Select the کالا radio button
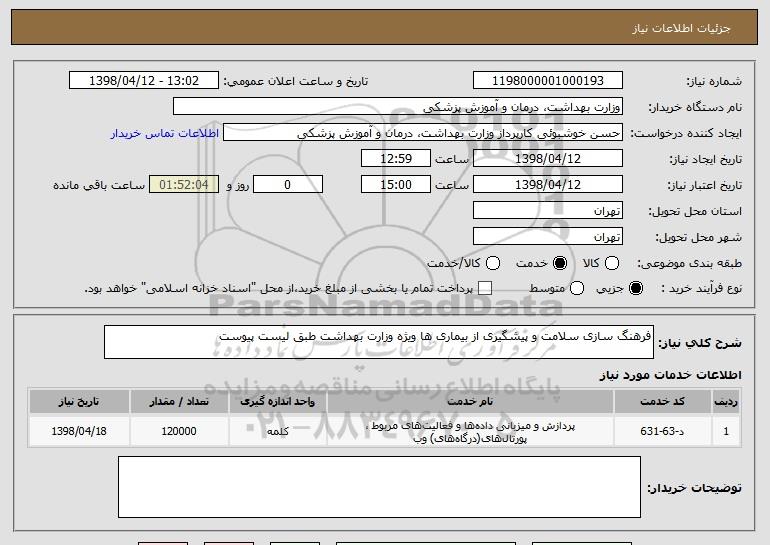Image resolution: width=770 pixels, height=545 pixels. click(611, 264)
